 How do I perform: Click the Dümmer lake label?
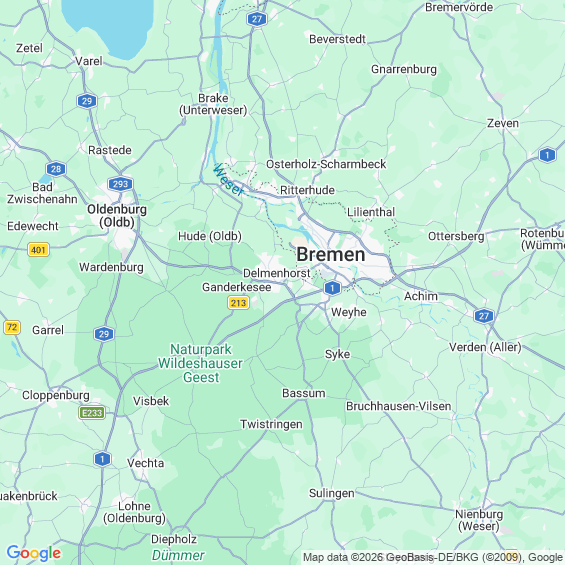coord(178,555)
